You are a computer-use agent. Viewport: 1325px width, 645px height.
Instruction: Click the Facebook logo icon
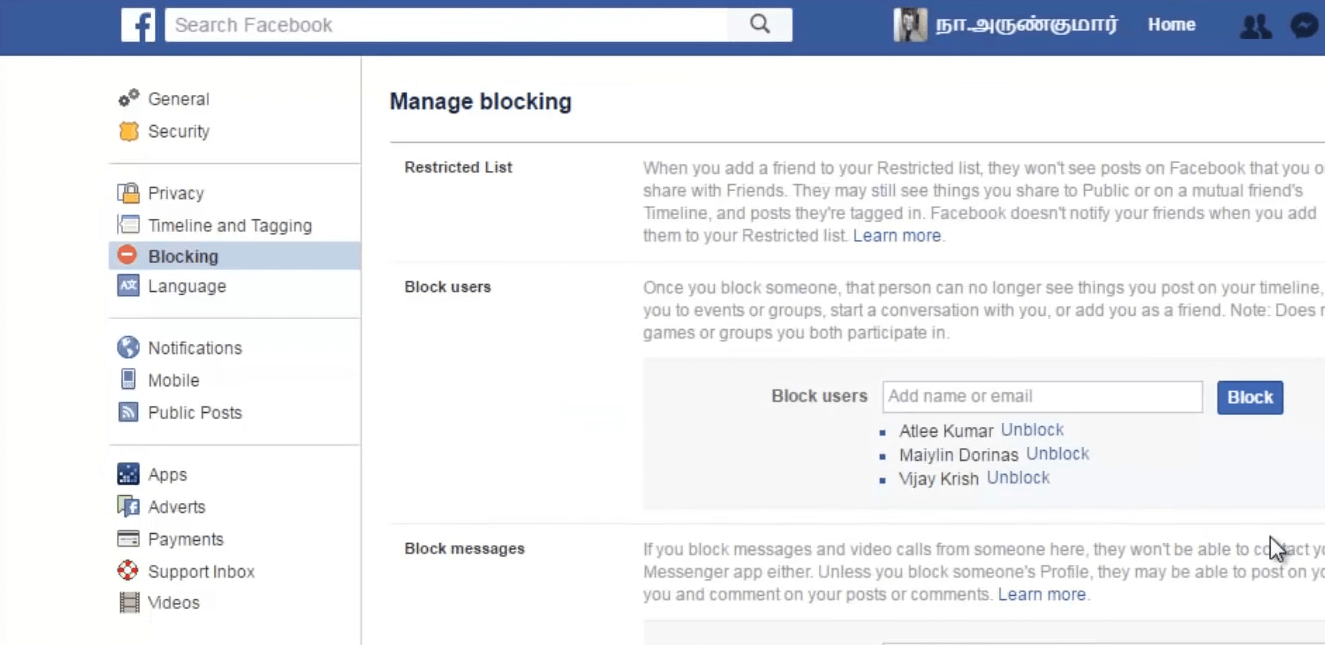[x=138, y=25]
